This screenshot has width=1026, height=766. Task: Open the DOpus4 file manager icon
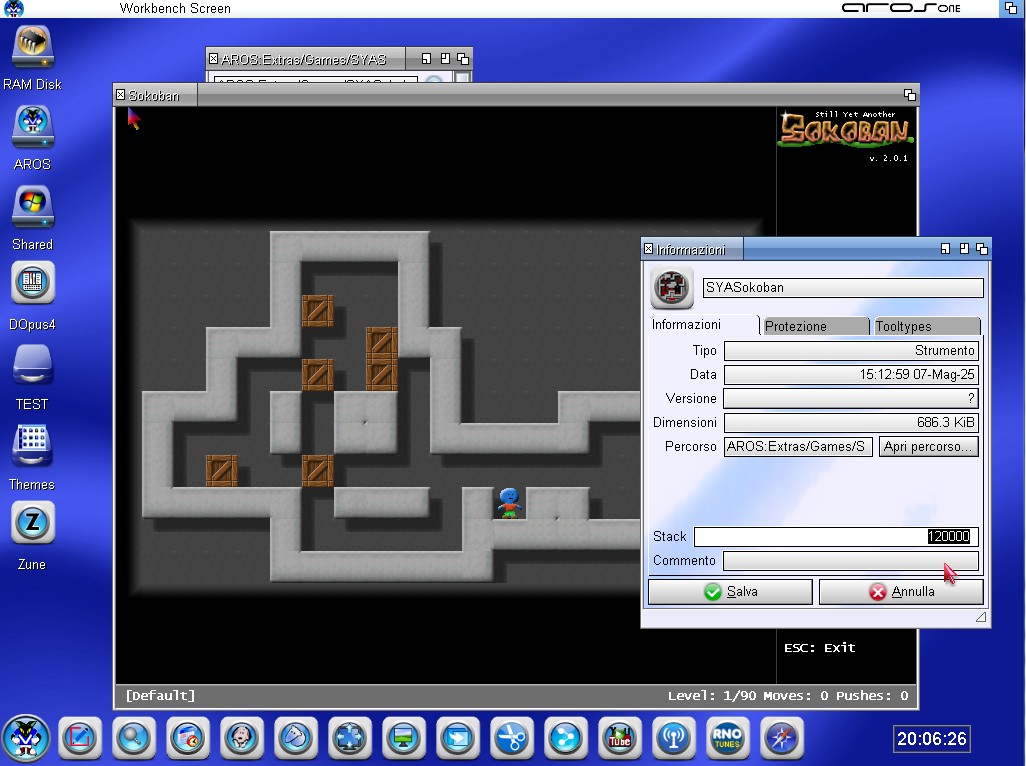click(32, 284)
